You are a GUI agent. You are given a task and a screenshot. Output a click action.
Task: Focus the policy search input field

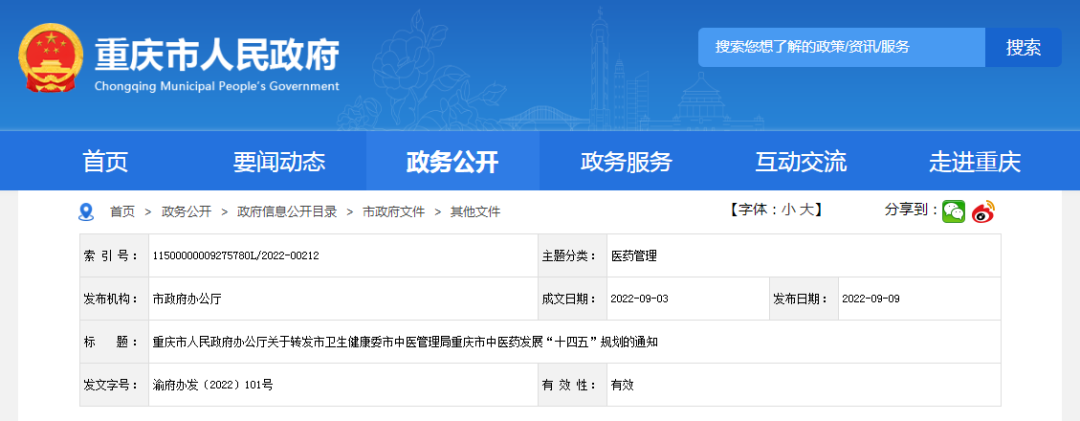[842, 48]
